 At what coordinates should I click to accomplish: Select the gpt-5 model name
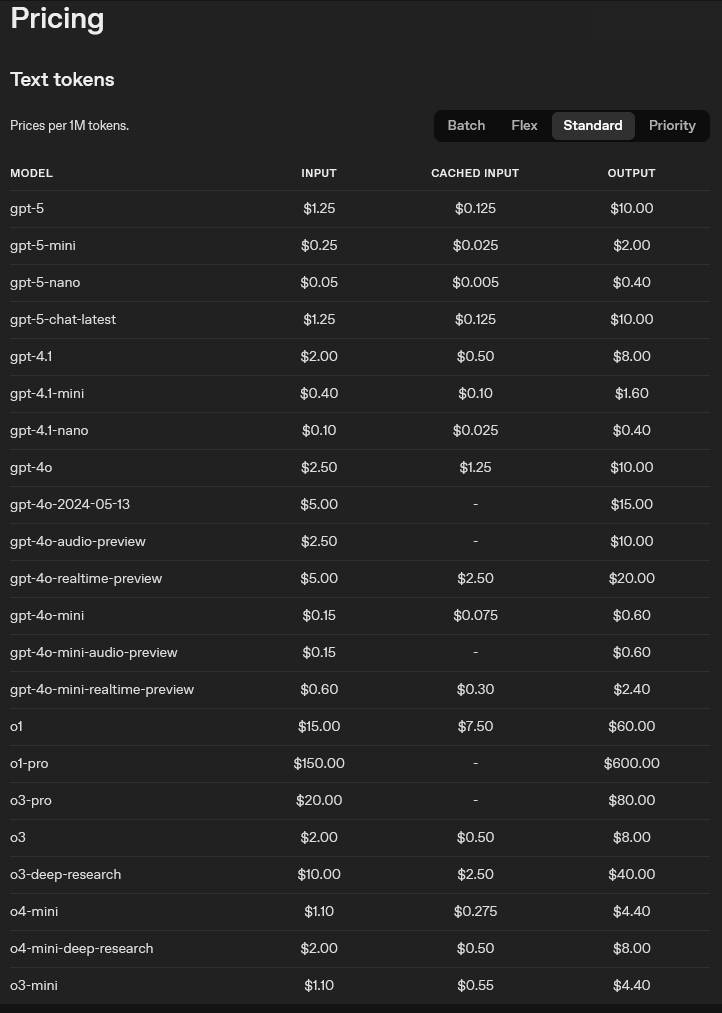27,209
